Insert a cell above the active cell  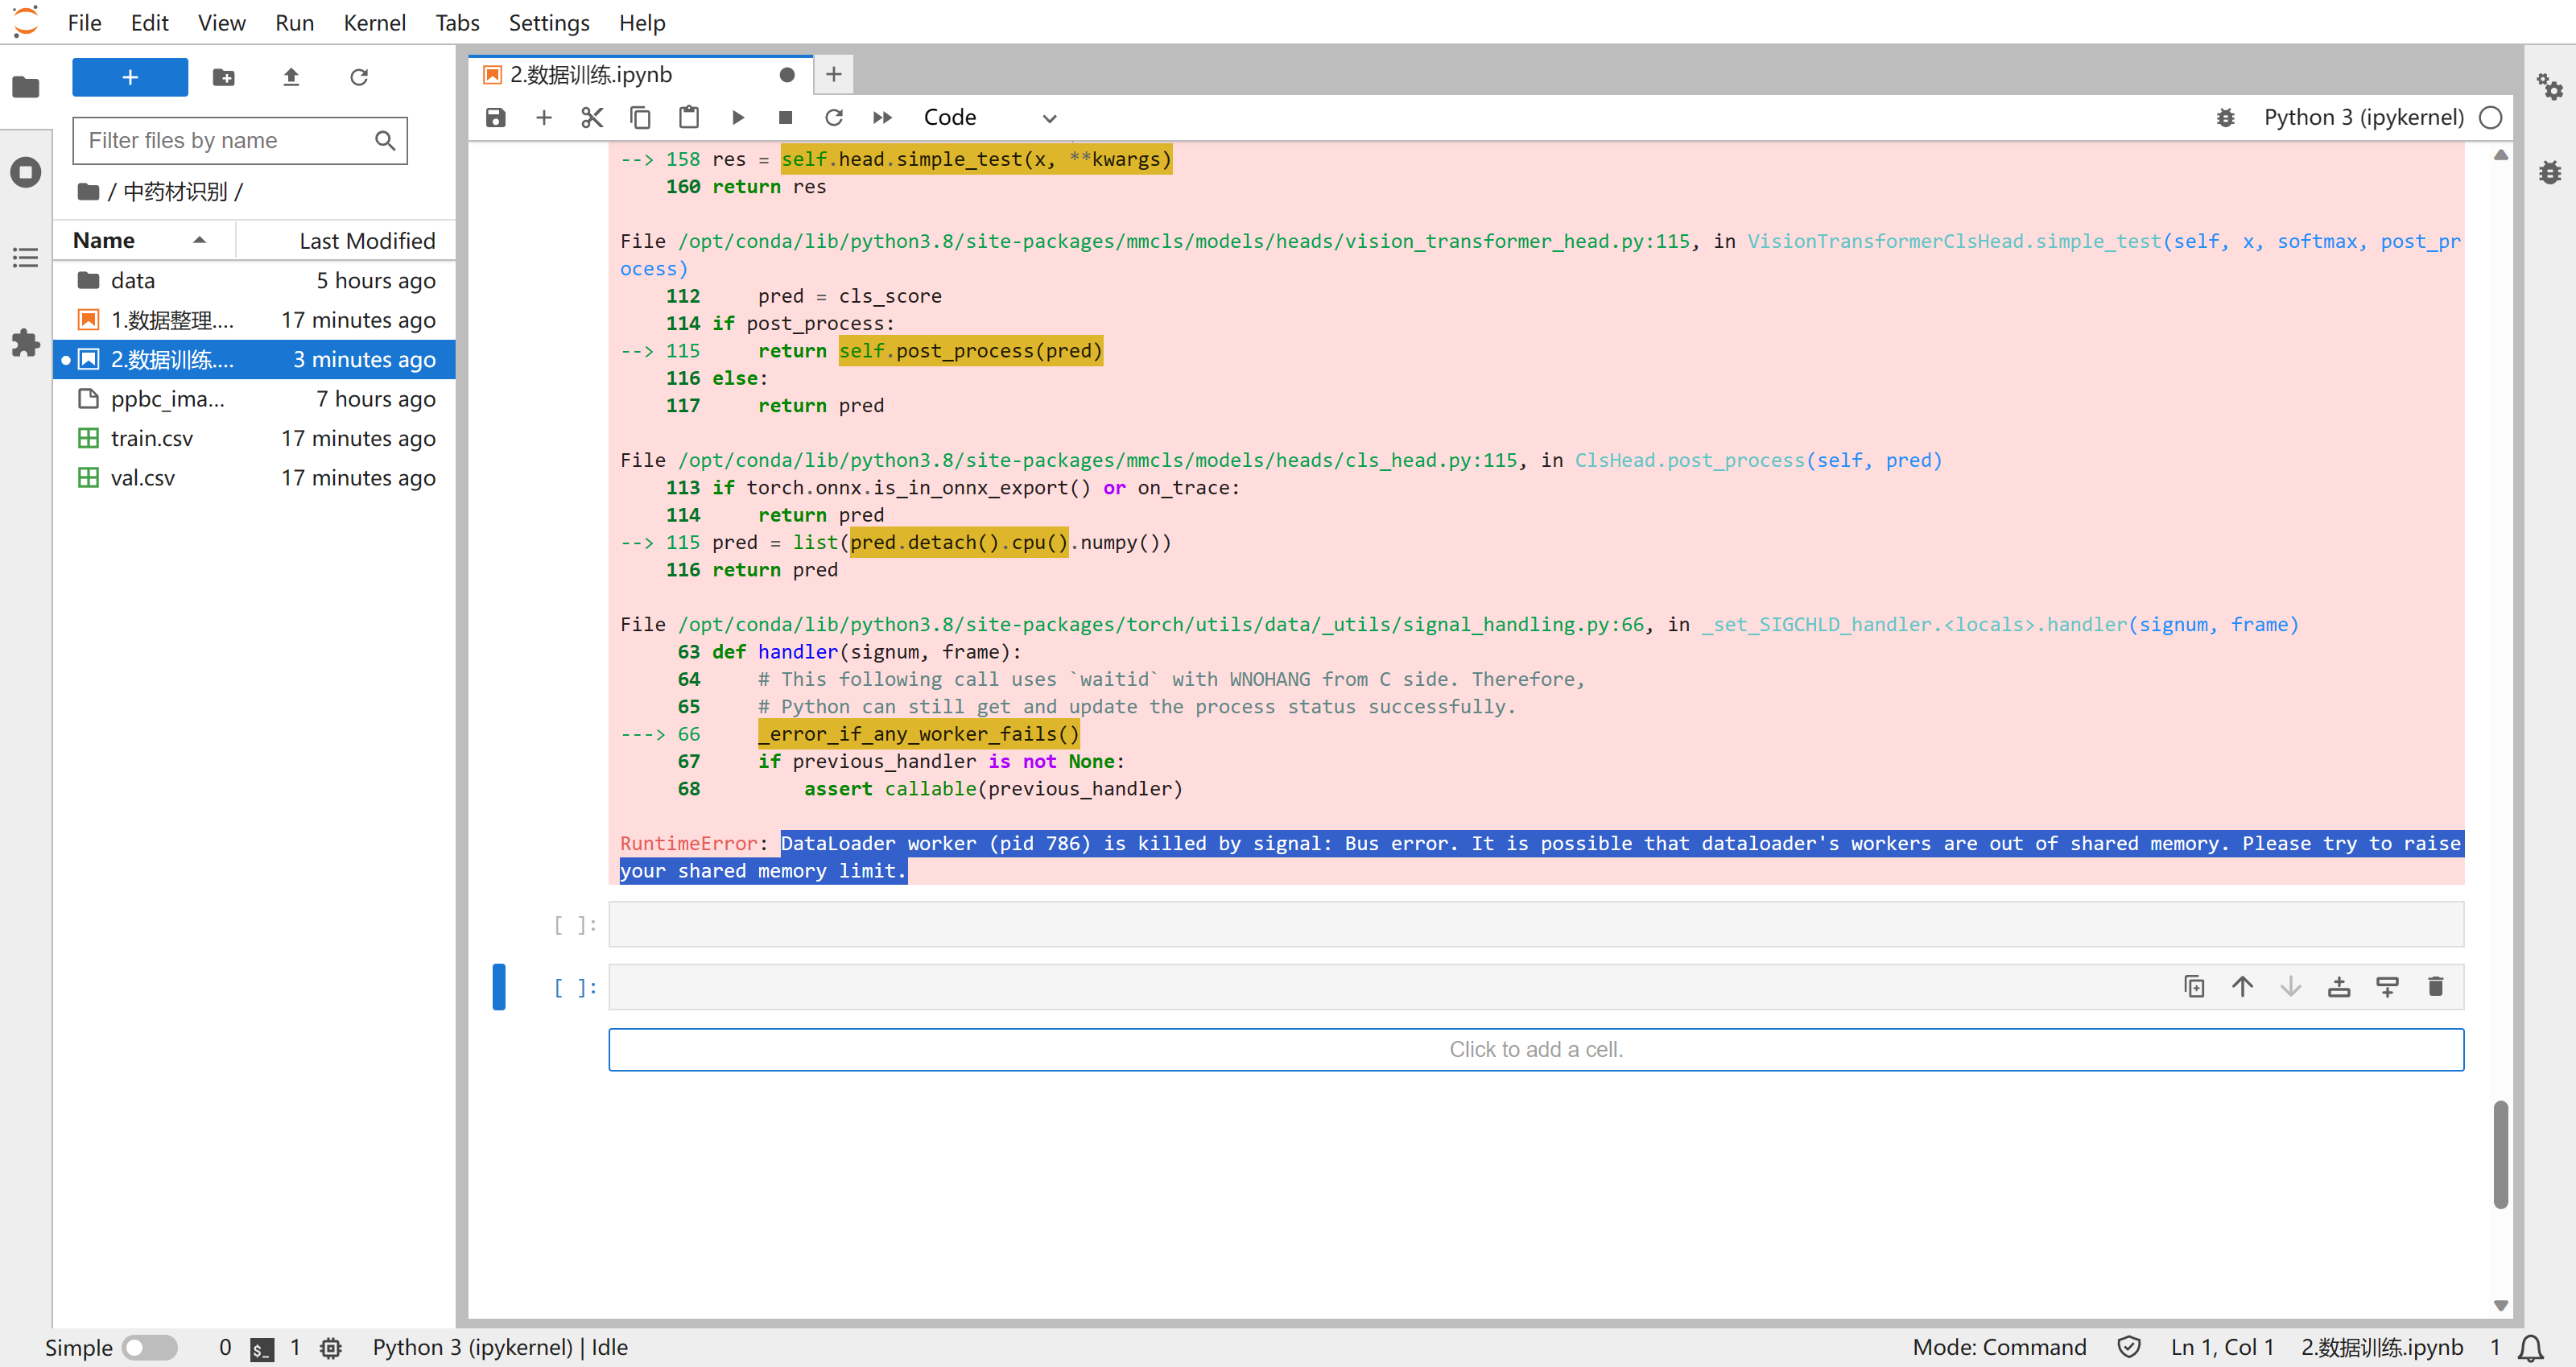2339,987
